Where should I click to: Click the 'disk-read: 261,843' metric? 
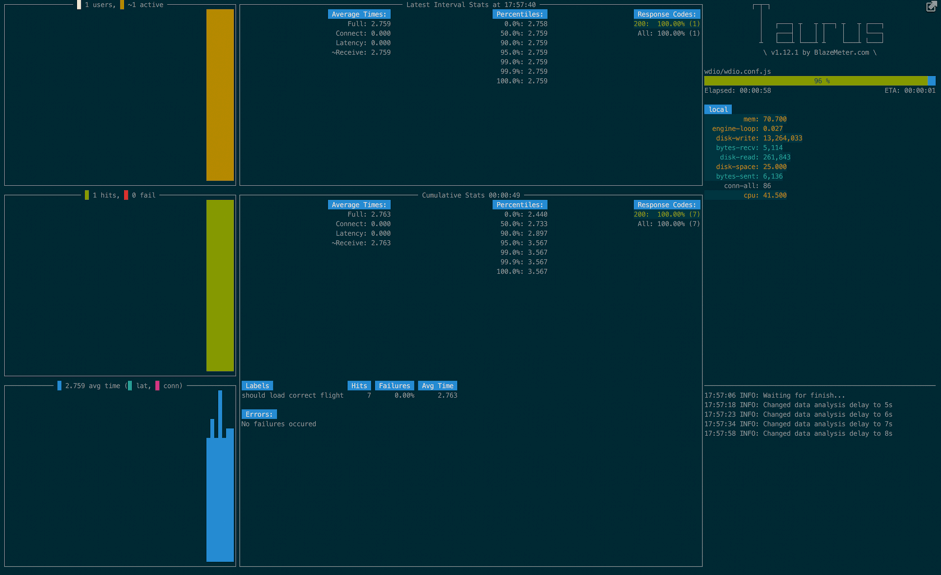755,157
